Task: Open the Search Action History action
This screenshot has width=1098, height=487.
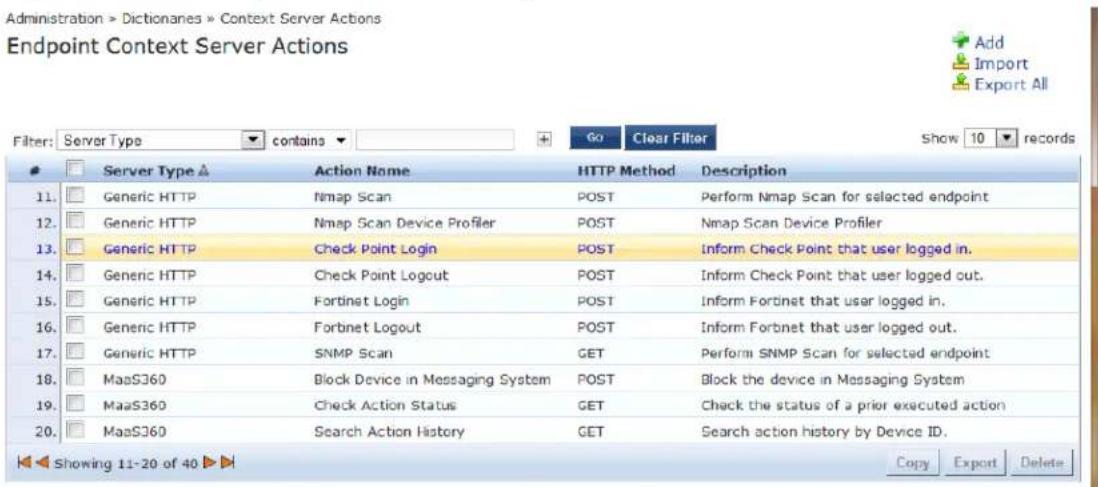Action: (389, 431)
